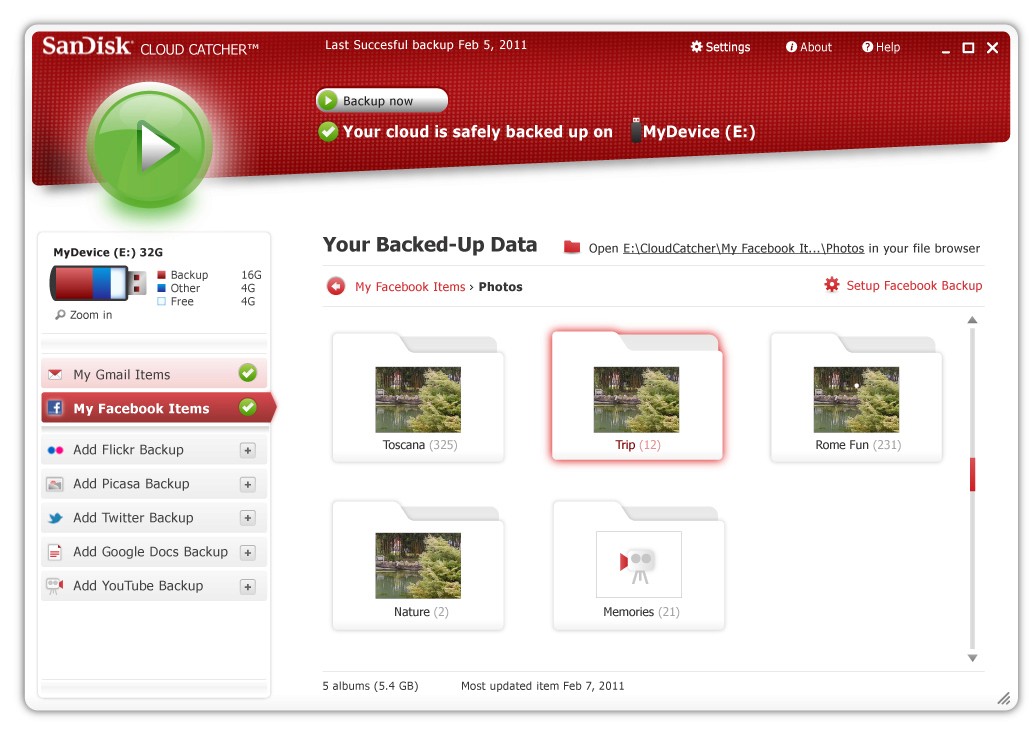Click plus button for Add Flickr Backup
This screenshot has height=732, width=1032.
247,450
